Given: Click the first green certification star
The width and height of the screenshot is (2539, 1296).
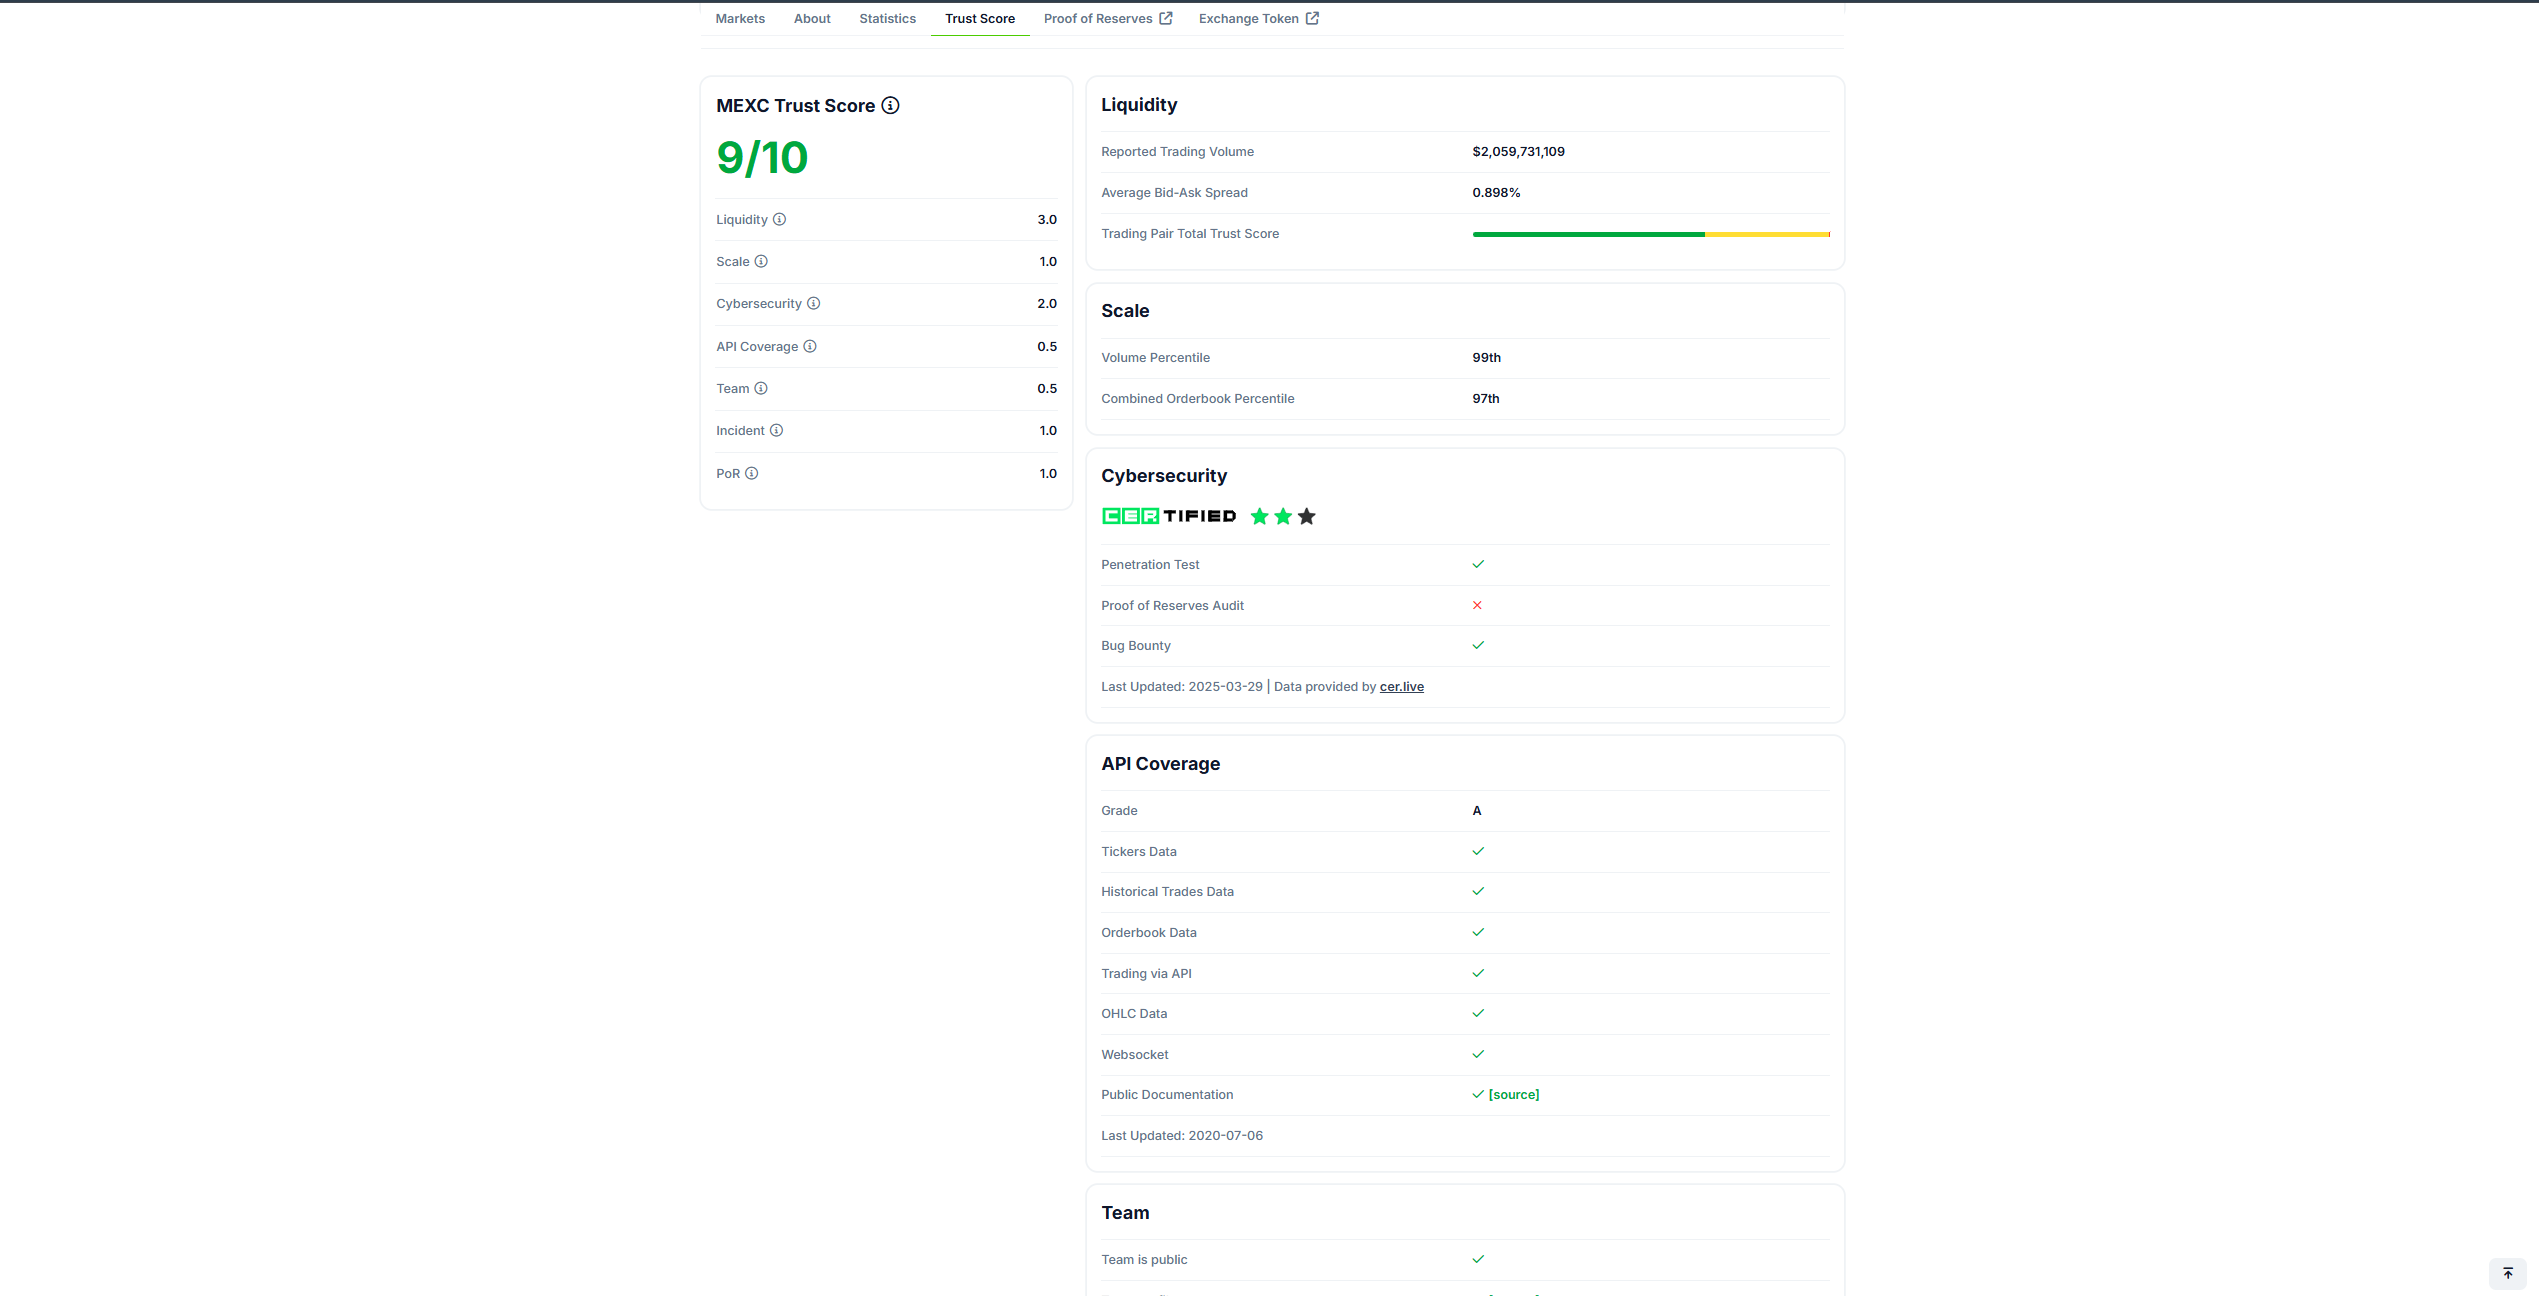Looking at the screenshot, I should pyautogui.click(x=1260, y=516).
